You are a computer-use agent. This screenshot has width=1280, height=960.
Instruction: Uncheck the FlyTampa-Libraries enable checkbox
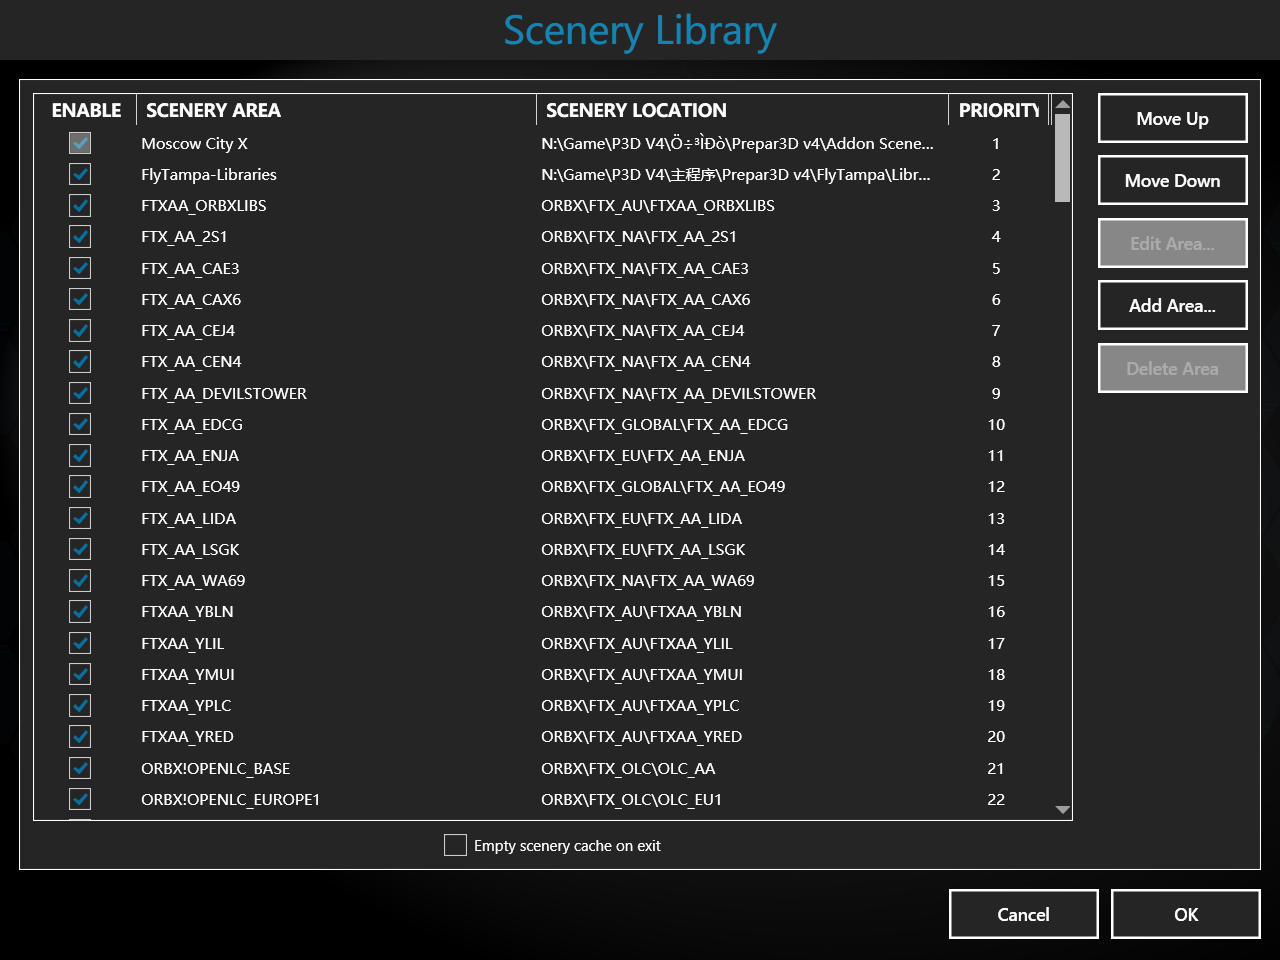(80, 174)
